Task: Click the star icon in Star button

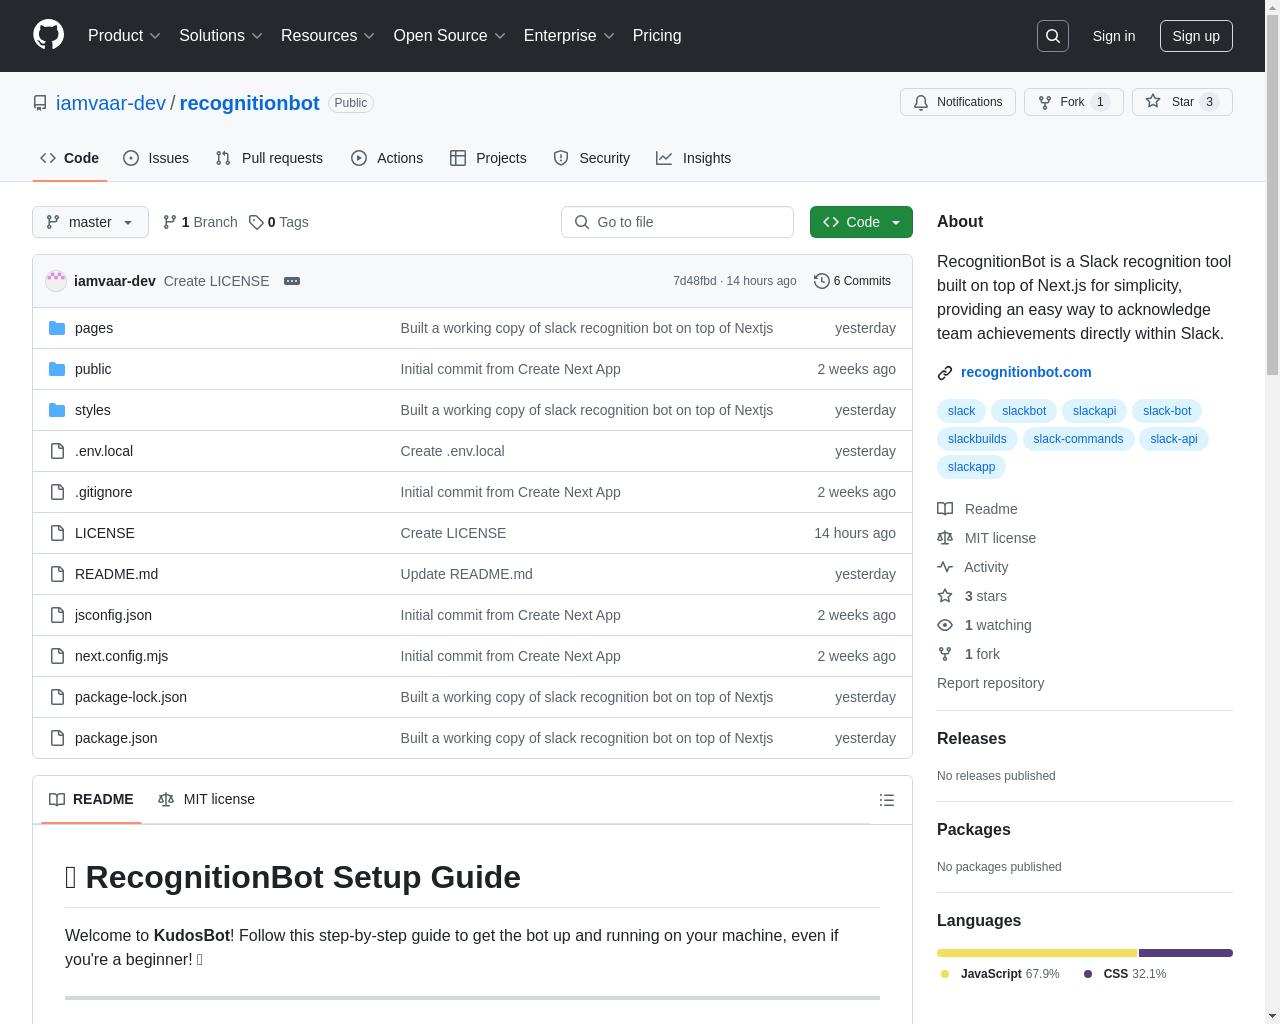Action: point(1153,102)
